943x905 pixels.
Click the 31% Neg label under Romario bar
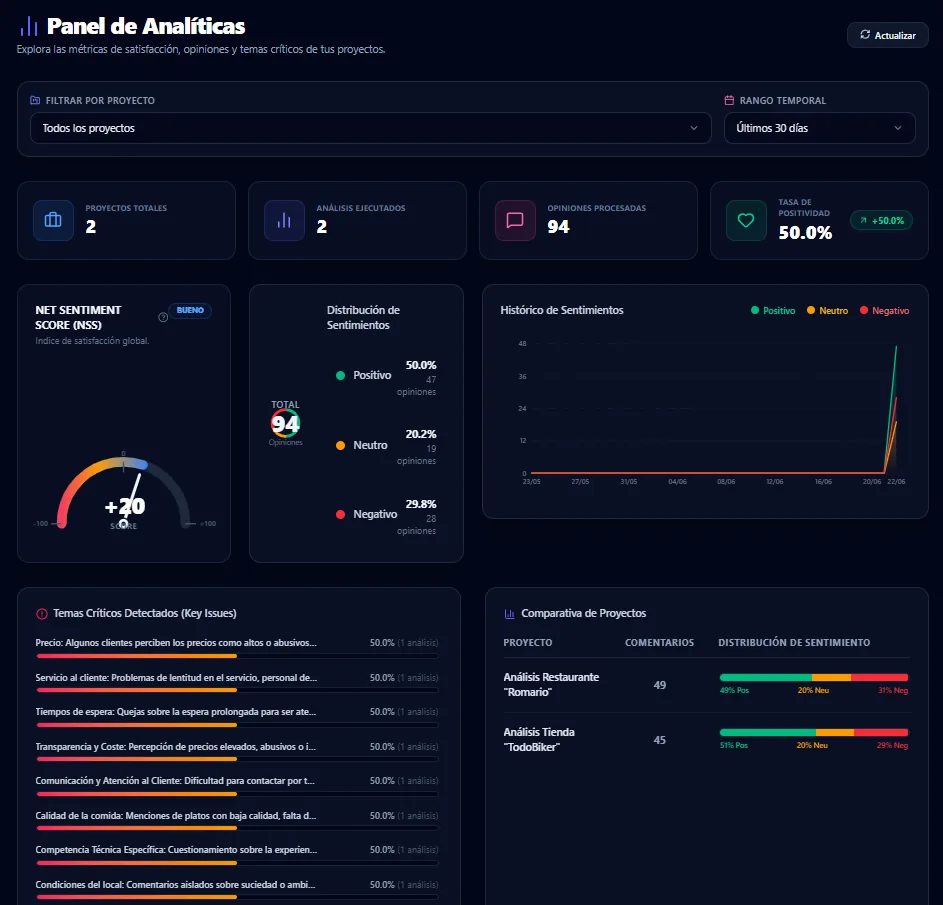point(893,690)
